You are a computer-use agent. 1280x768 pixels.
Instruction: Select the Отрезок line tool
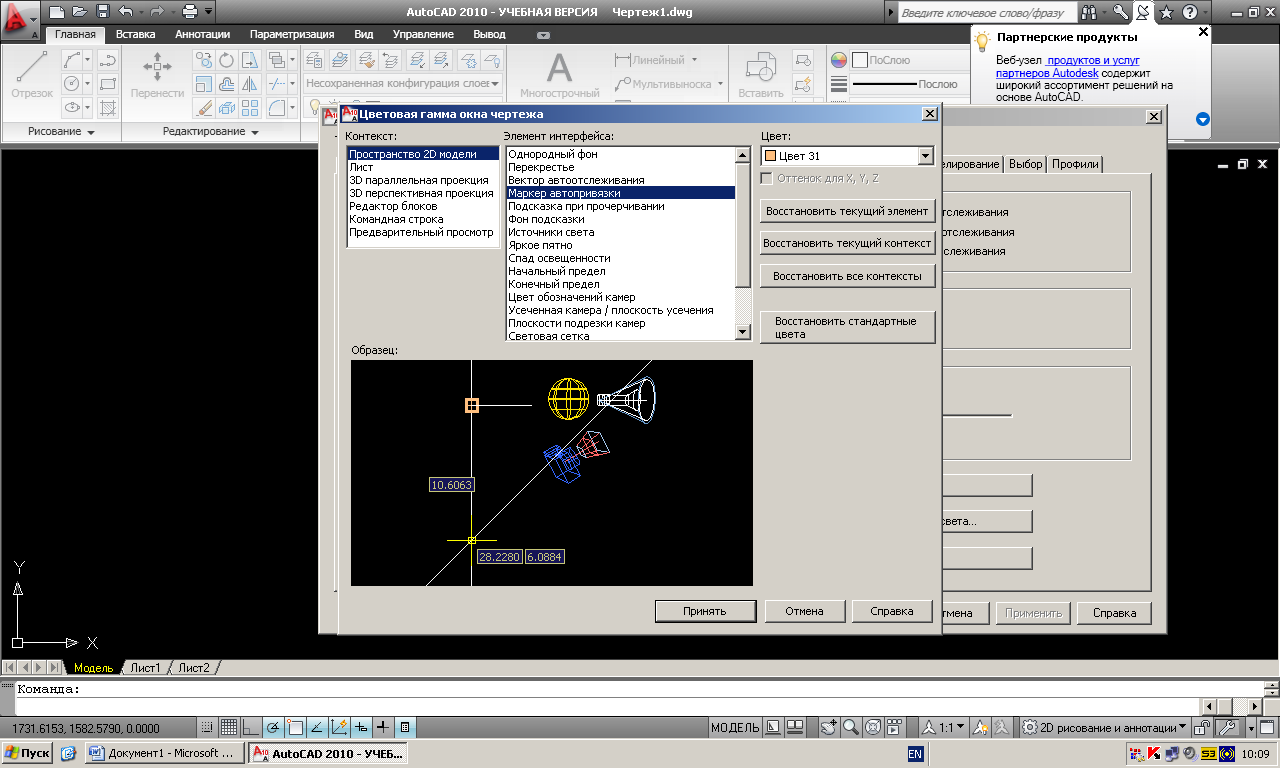coord(32,74)
